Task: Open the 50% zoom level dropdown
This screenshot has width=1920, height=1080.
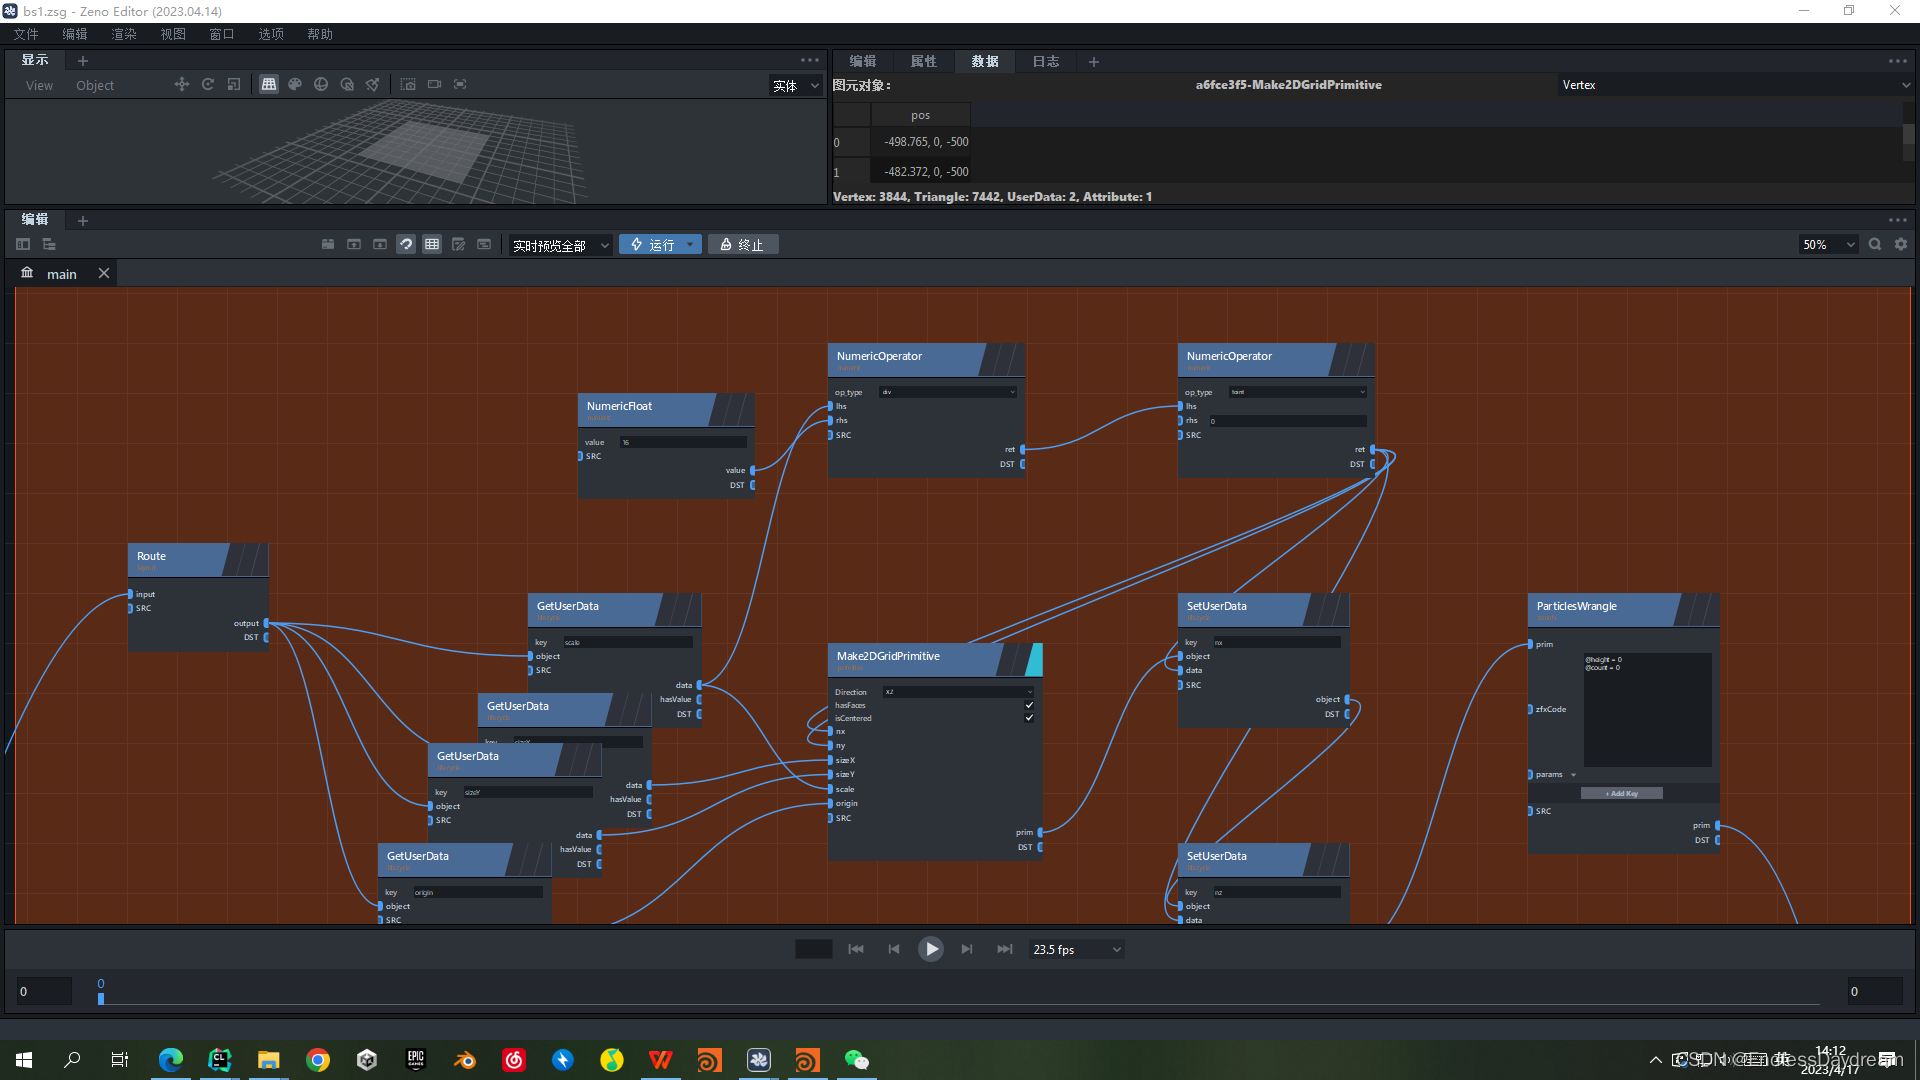Action: point(1828,245)
